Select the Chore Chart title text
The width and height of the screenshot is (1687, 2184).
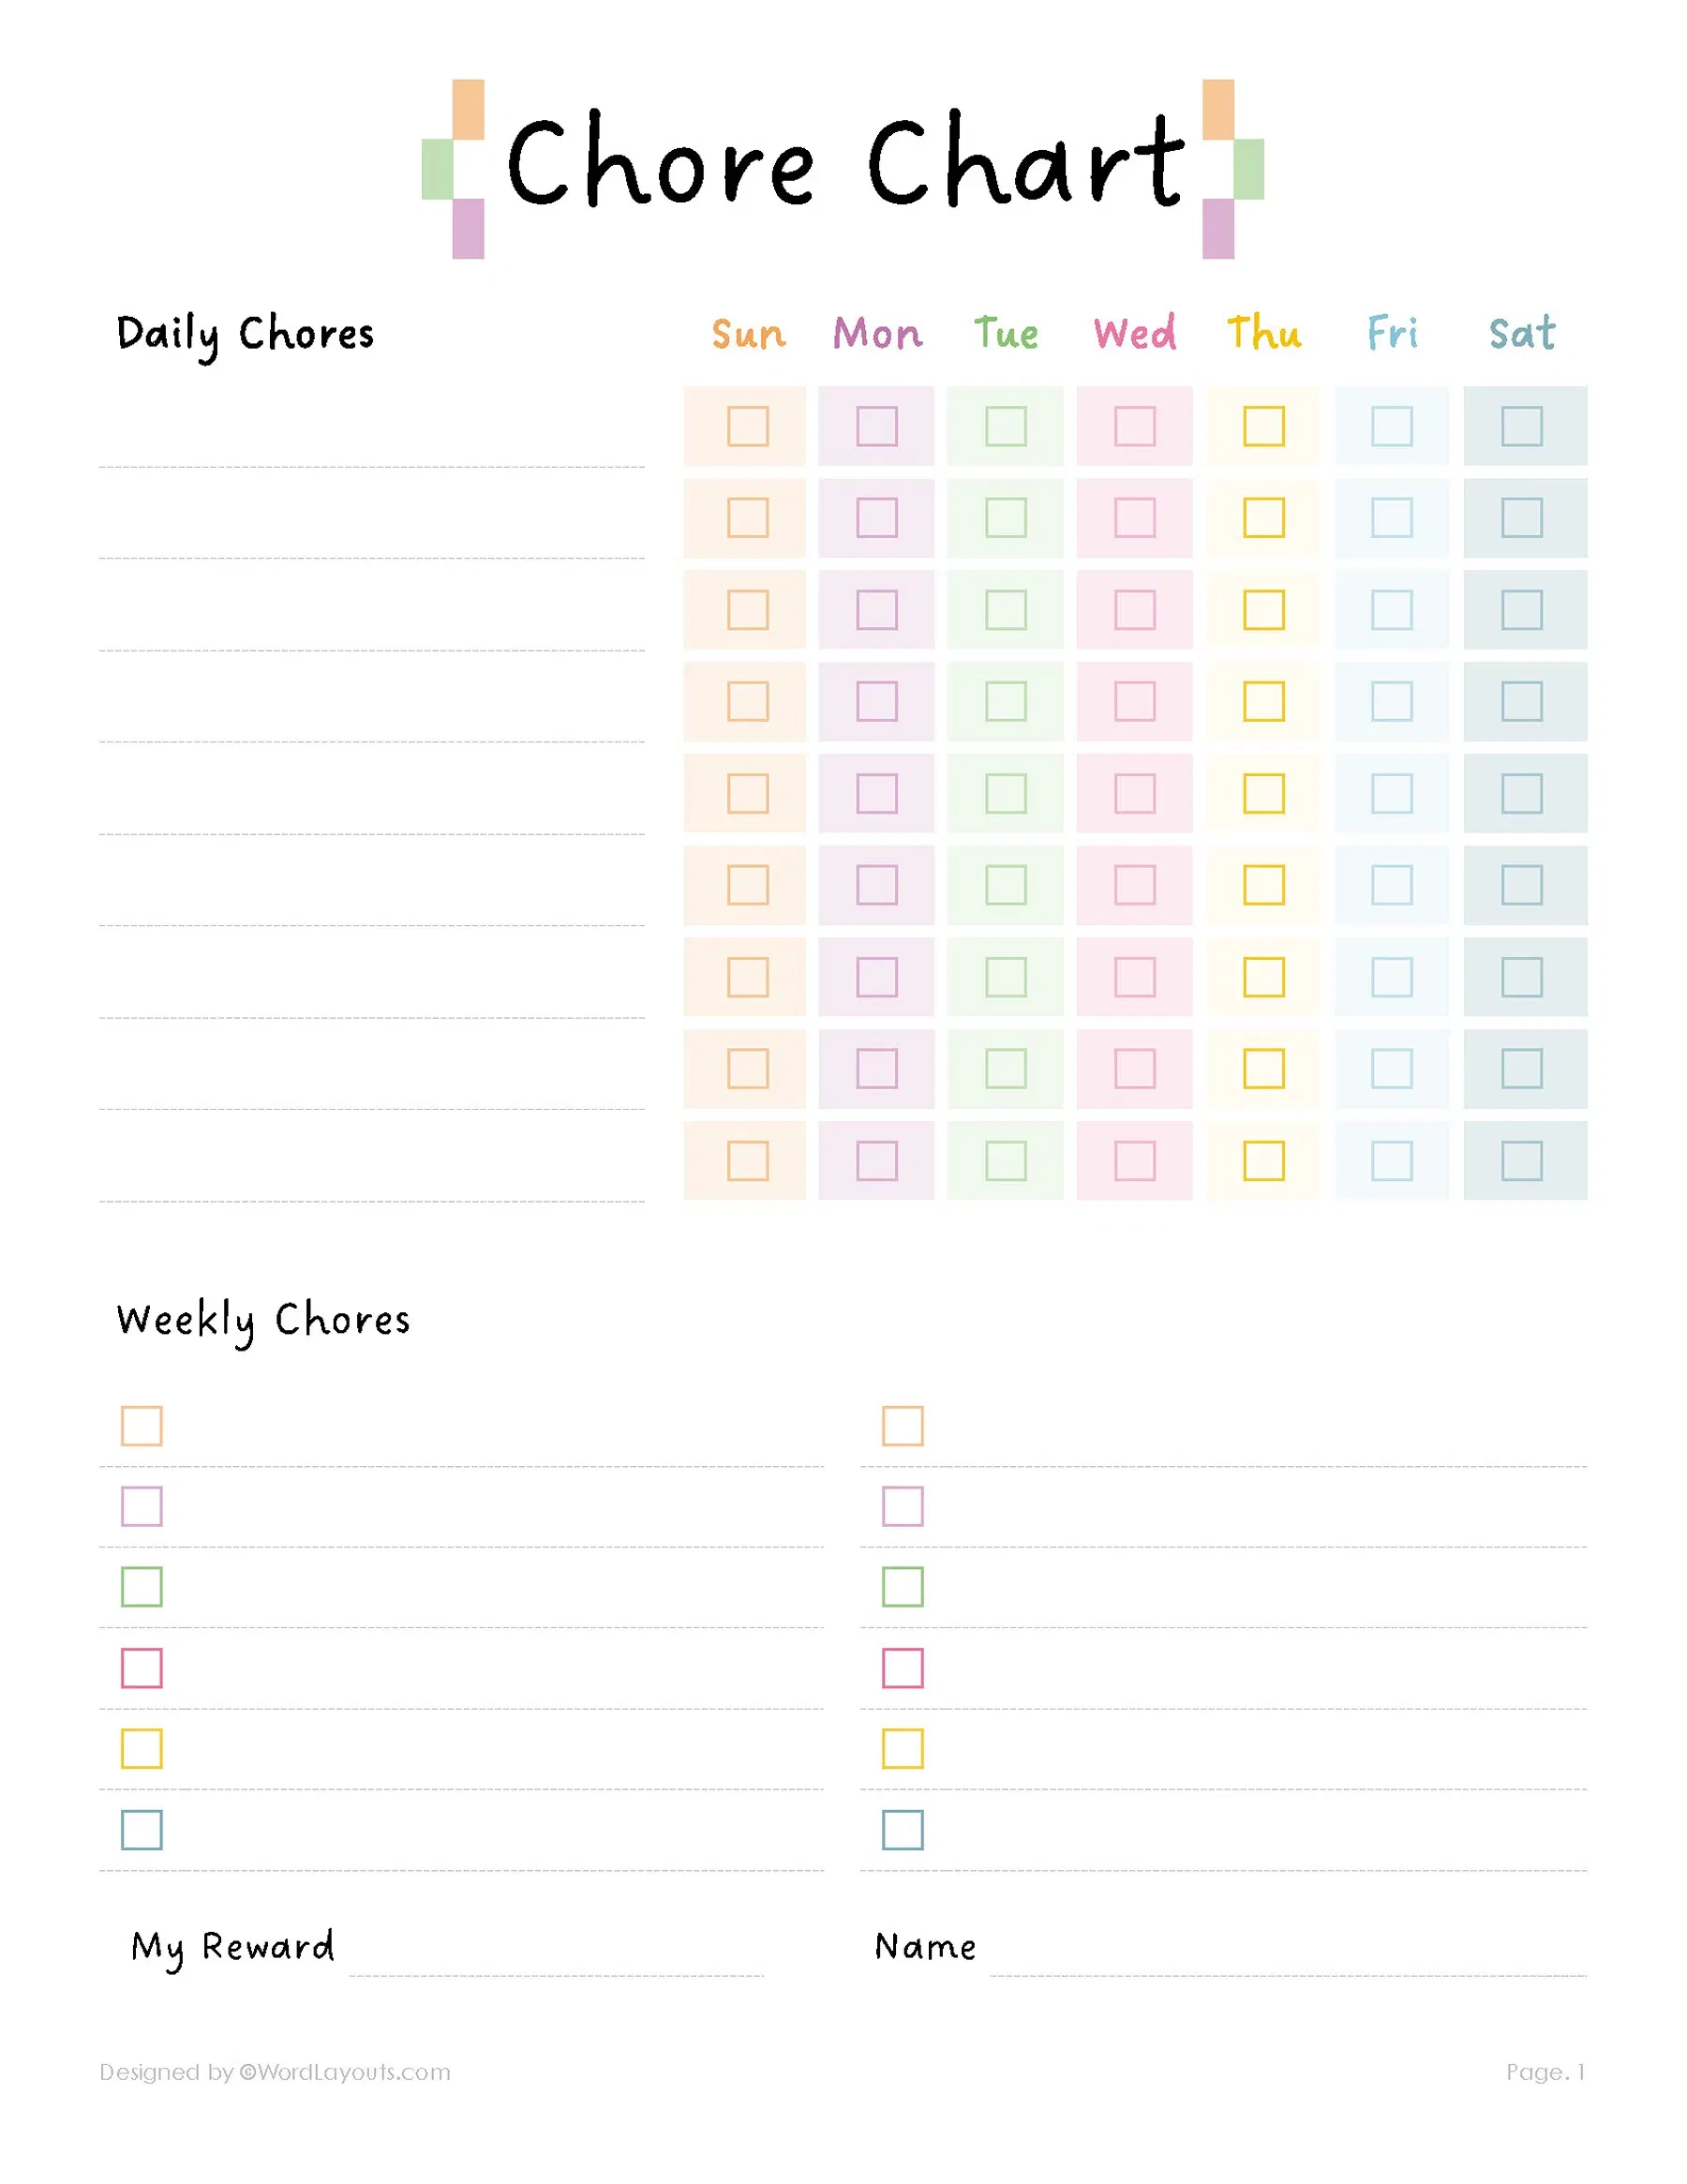point(845,162)
